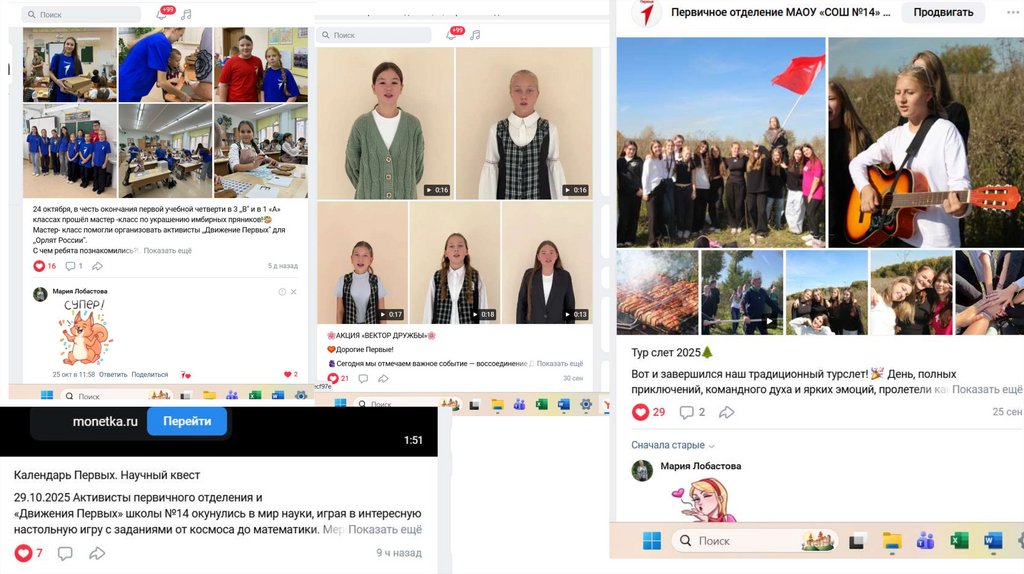Share the Научный квест post
1024x574 pixels.
tap(97, 554)
